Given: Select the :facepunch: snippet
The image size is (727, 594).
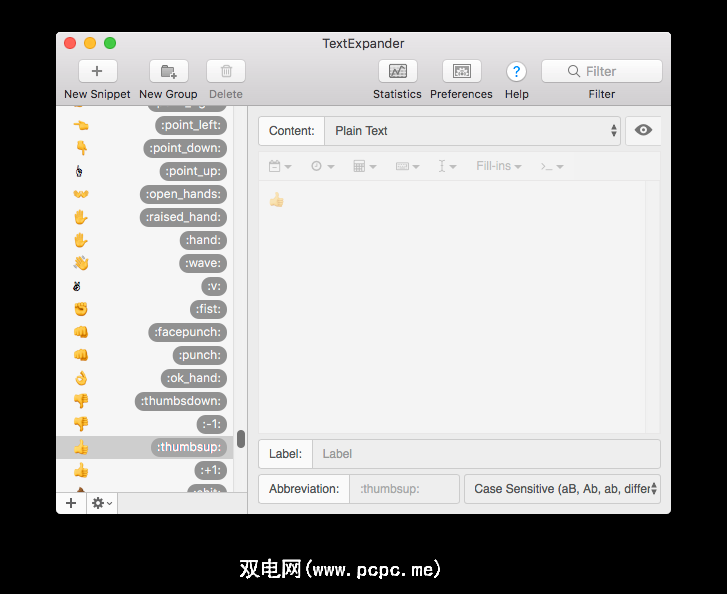Looking at the screenshot, I should tap(145, 332).
